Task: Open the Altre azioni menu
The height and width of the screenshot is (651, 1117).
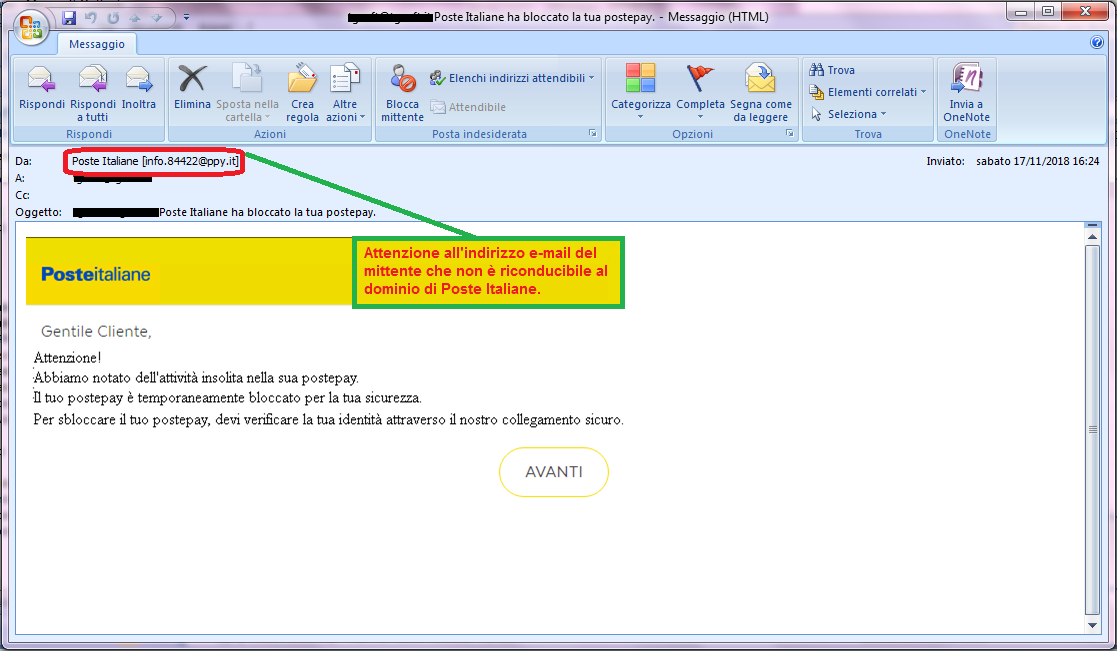Action: (x=345, y=93)
